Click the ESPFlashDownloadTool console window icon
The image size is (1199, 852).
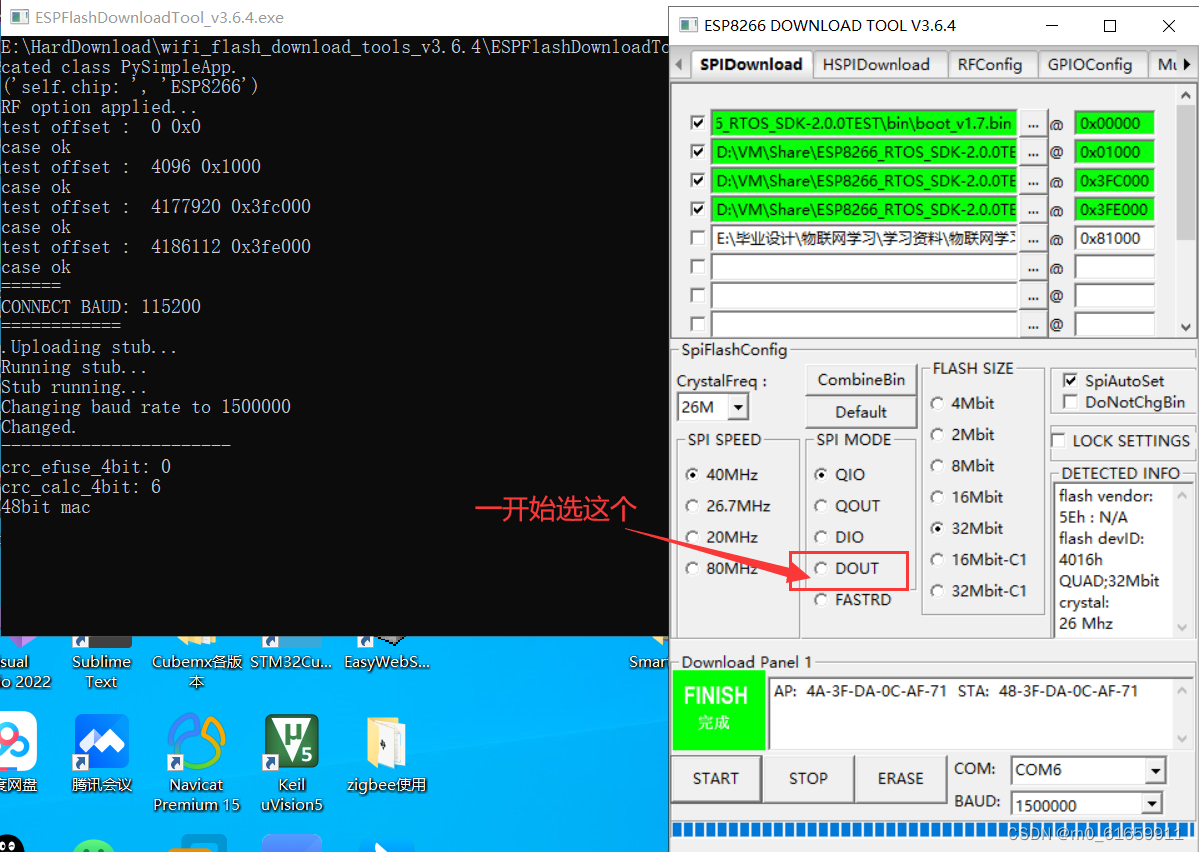click(x=19, y=17)
